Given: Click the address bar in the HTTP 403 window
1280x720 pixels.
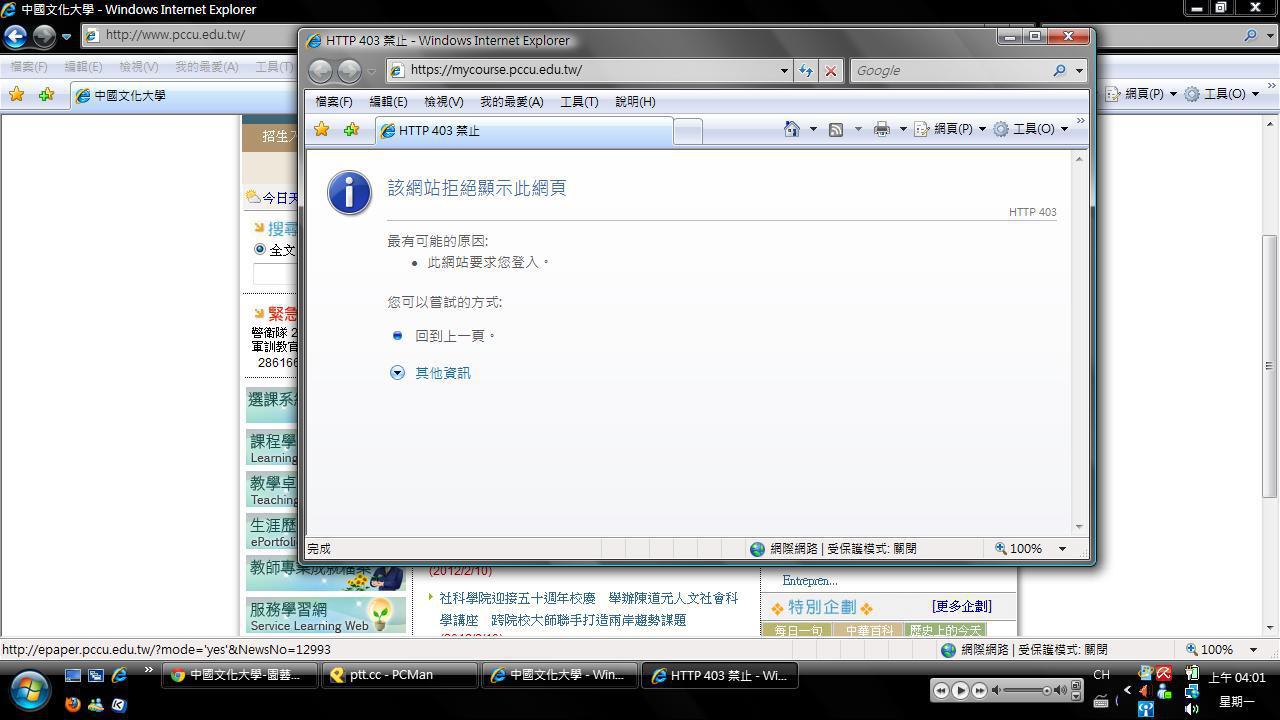Looking at the screenshot, I should coord(589,70).
